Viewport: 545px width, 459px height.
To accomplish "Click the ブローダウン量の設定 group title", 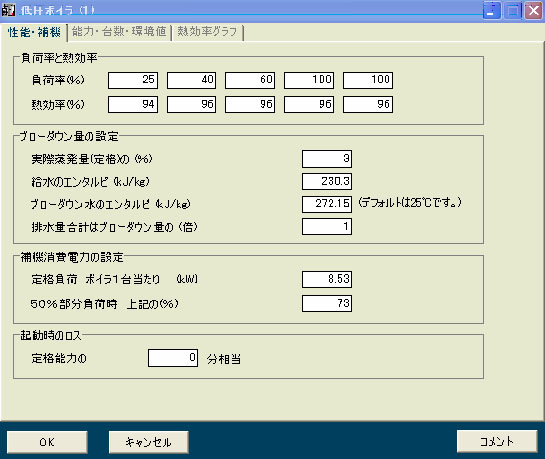I will (x=69, y=136).
